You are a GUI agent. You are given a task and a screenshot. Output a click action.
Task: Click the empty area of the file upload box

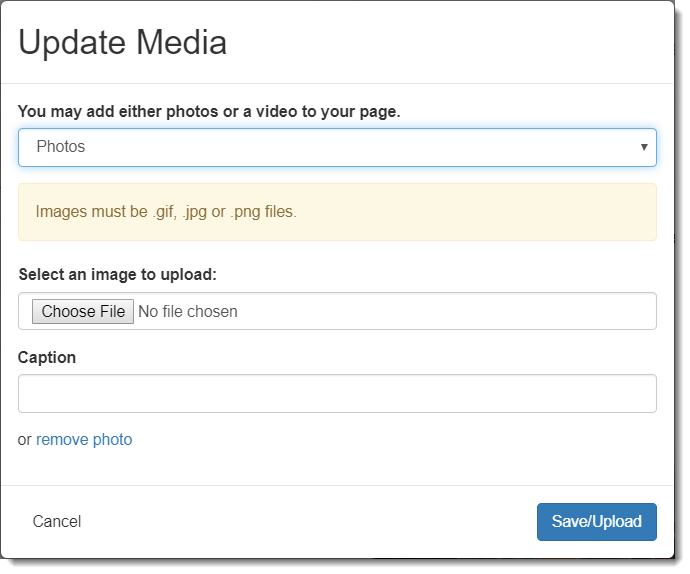click(x=444, y=311)
